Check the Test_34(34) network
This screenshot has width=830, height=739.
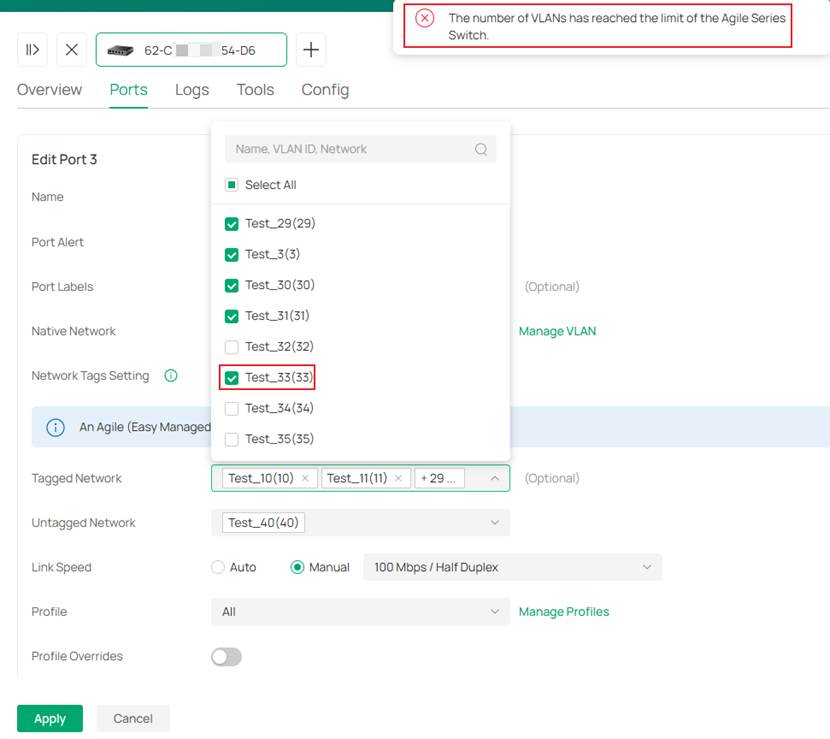coord(232,407)
